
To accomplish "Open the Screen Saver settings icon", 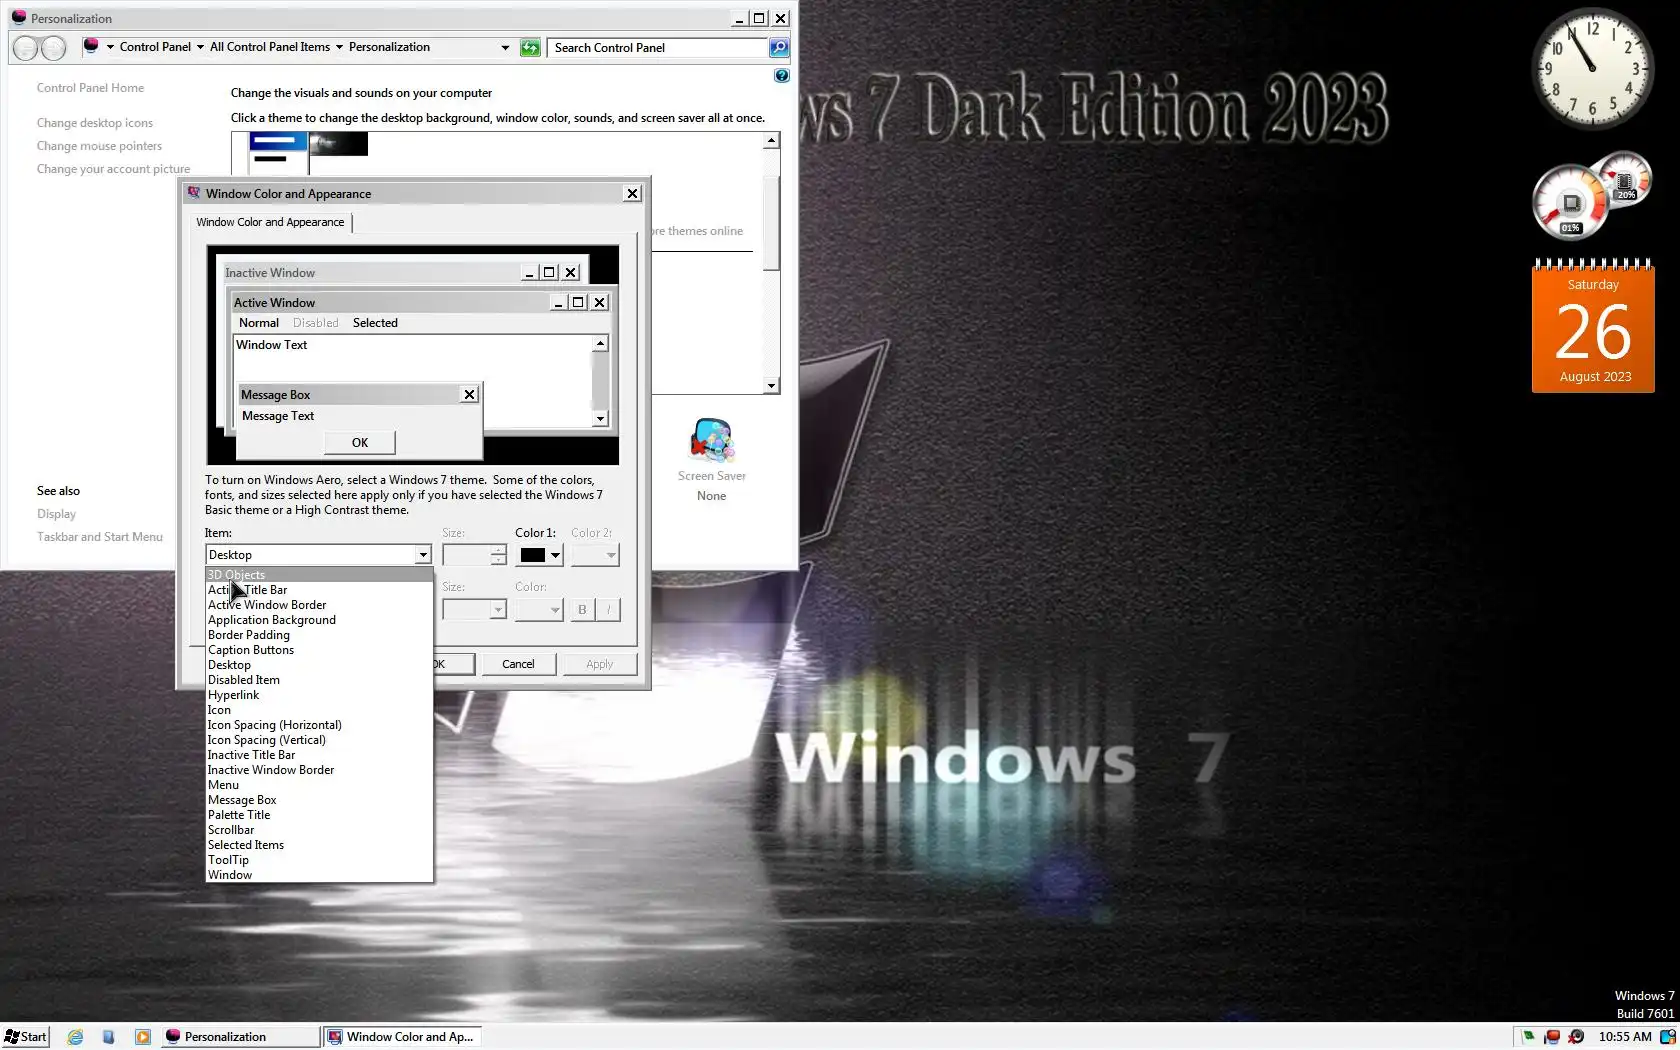I will 712,441.
